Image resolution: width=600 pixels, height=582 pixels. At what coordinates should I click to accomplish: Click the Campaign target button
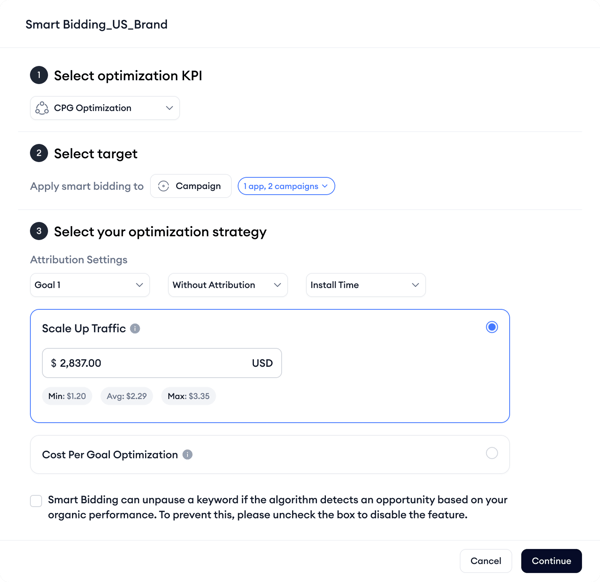[191, 186]
